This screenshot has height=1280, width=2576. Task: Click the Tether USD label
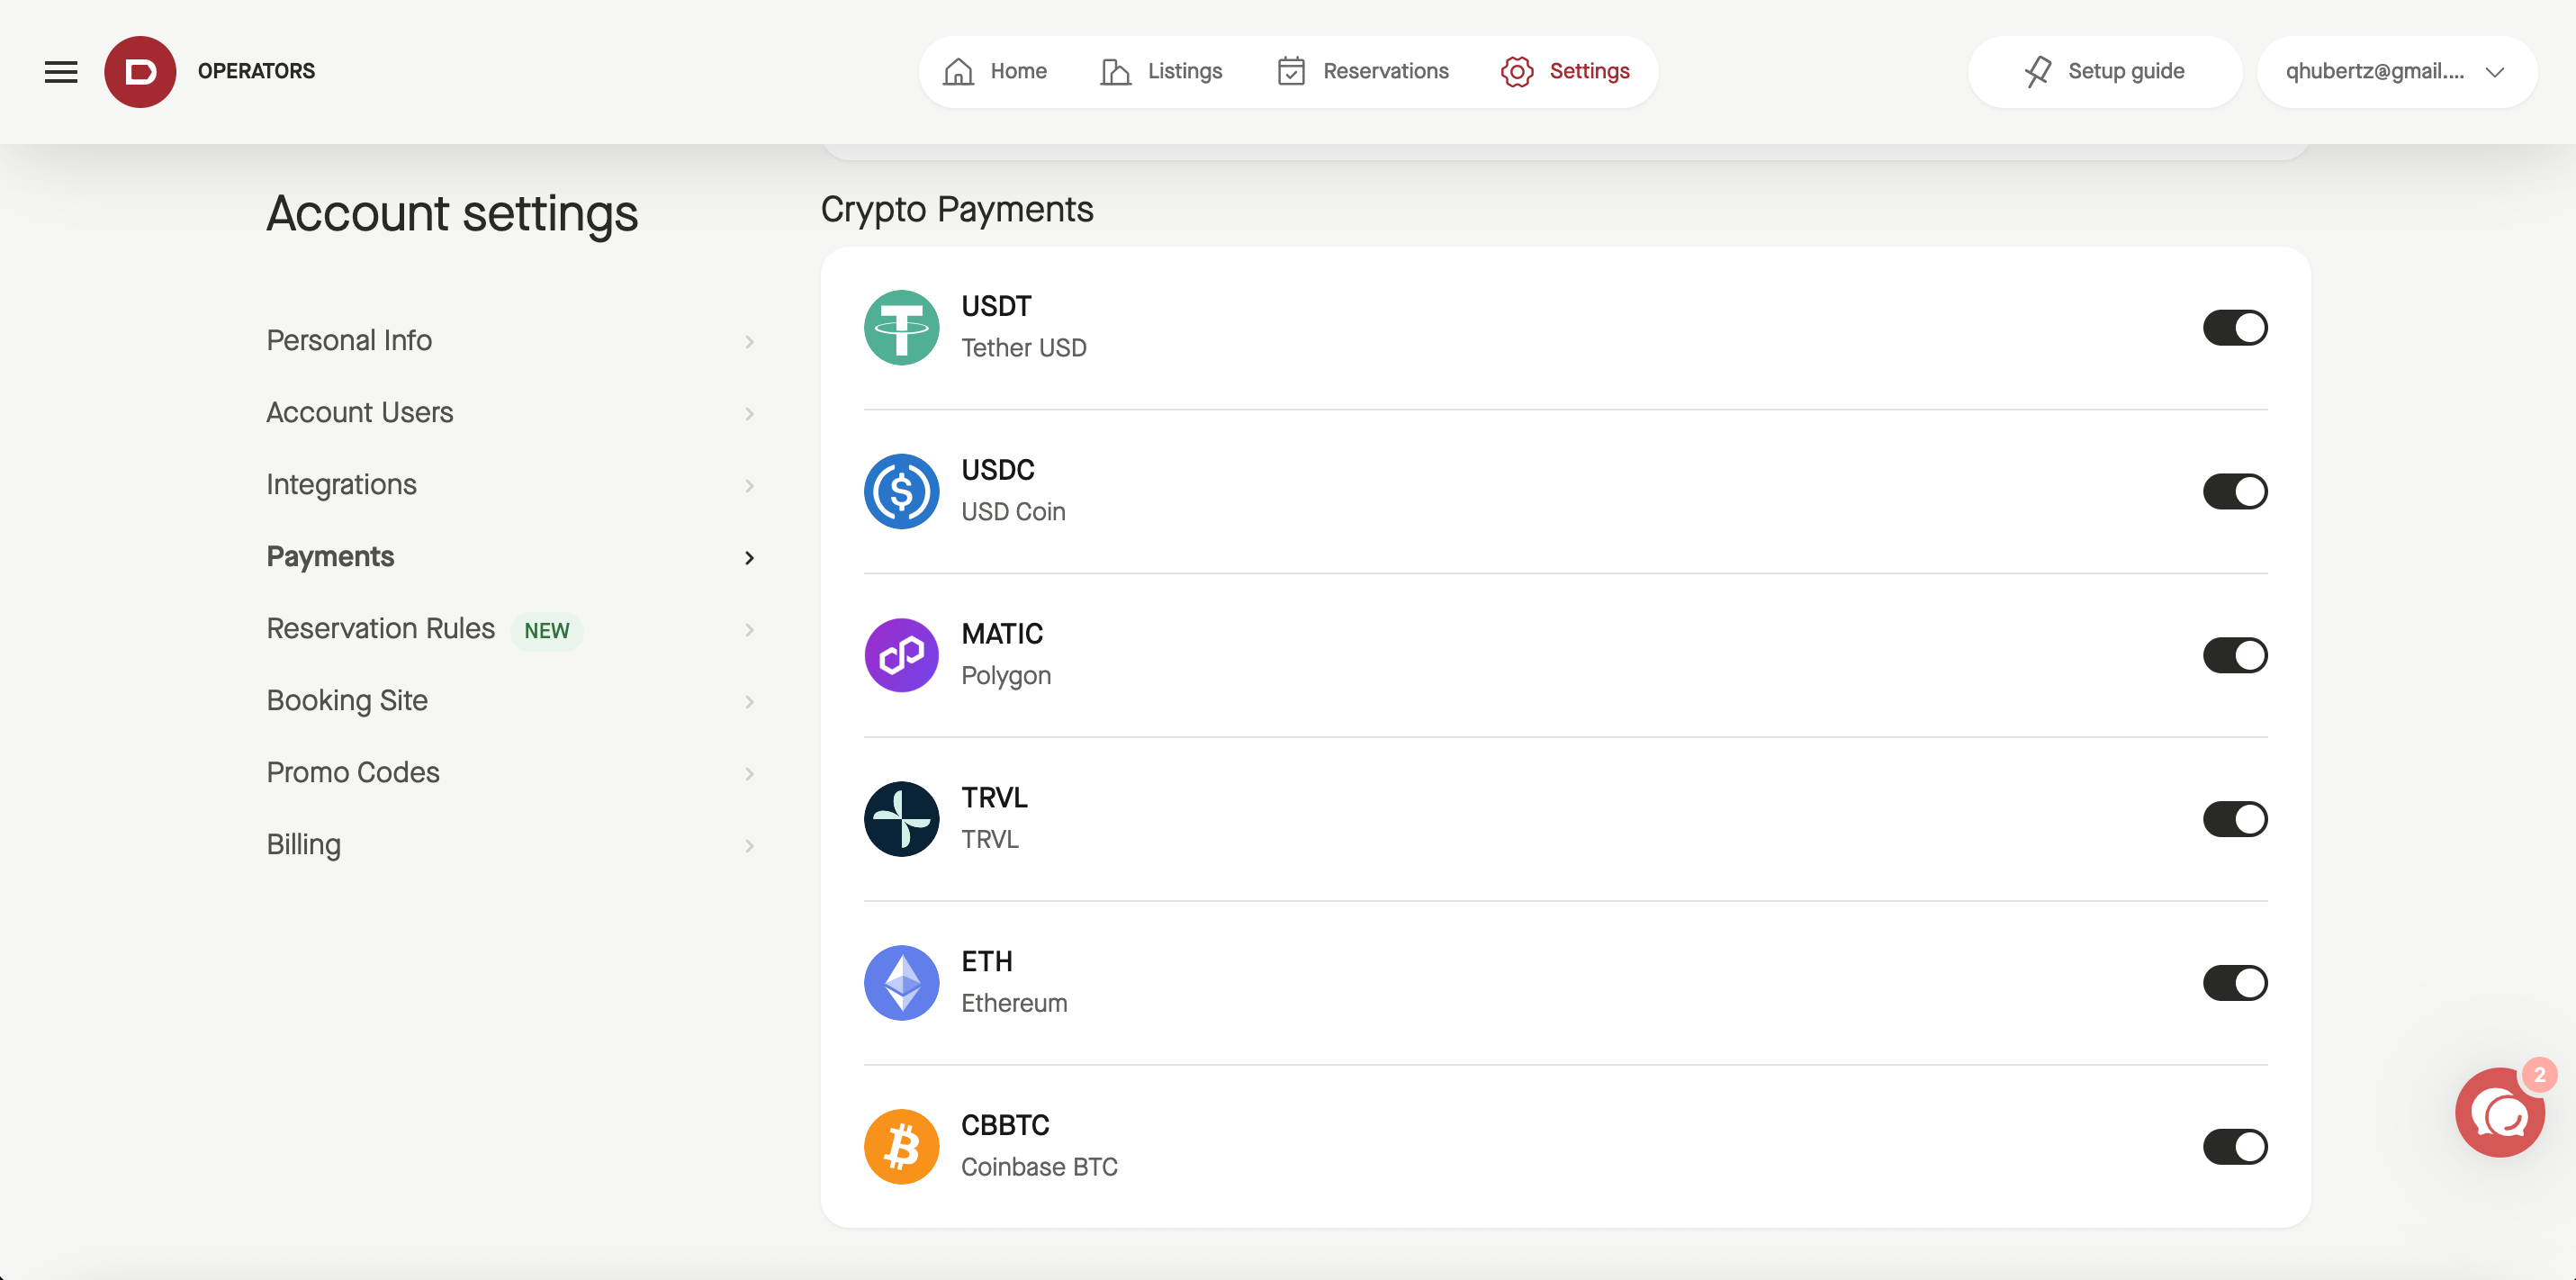tap(1023, 348)
